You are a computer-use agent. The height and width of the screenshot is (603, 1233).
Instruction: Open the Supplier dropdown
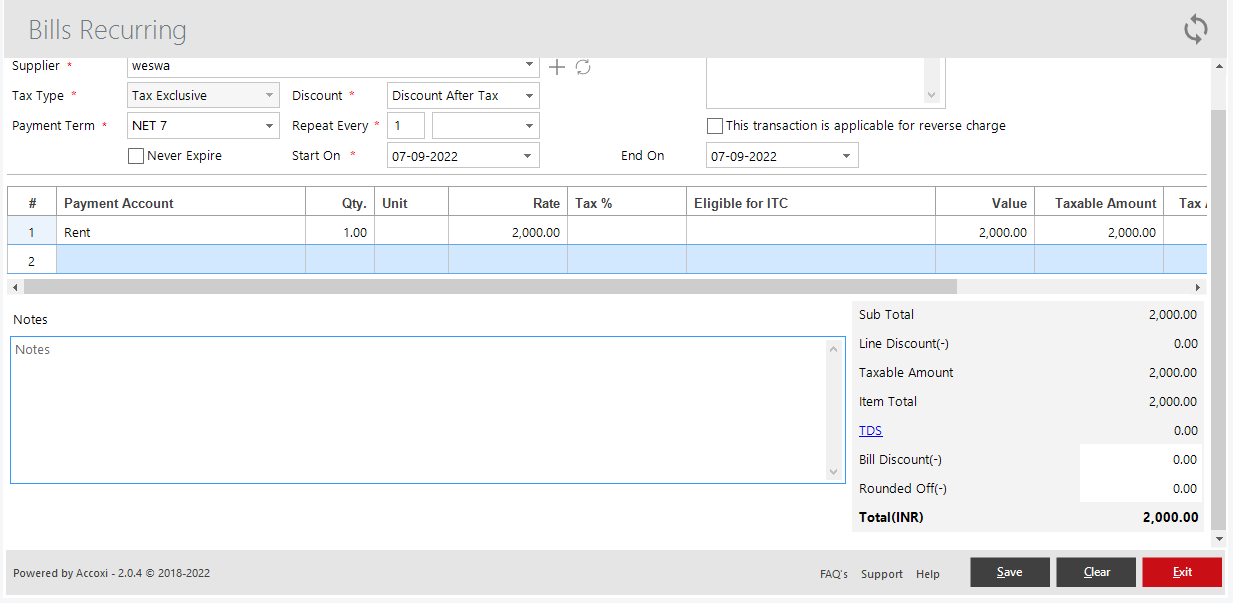[x=529, y=66]
